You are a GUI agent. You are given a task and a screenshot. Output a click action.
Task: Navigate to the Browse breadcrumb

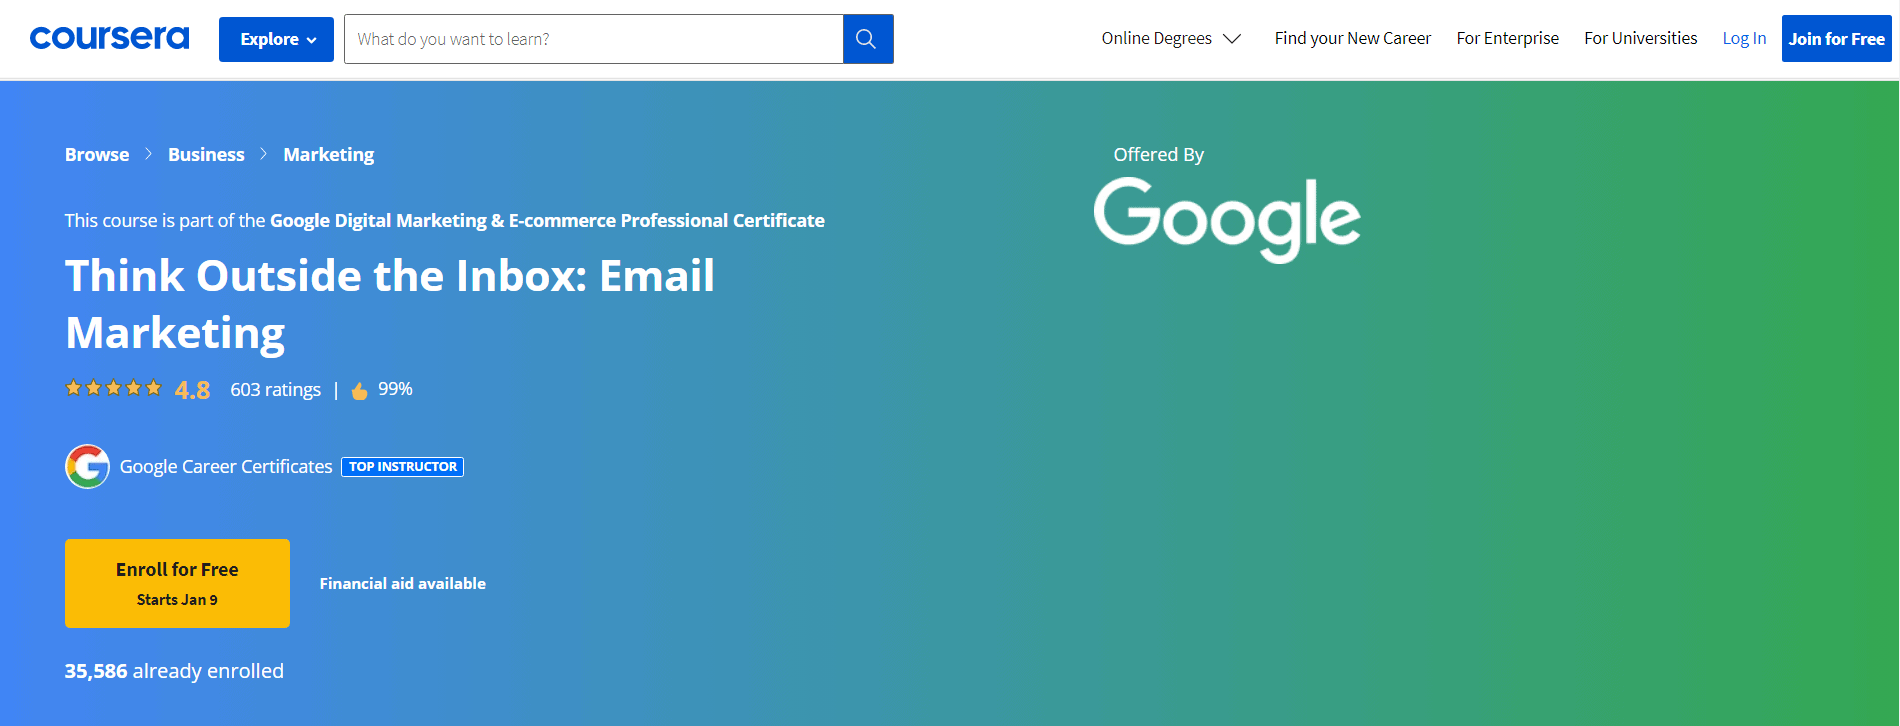point(97,154)
